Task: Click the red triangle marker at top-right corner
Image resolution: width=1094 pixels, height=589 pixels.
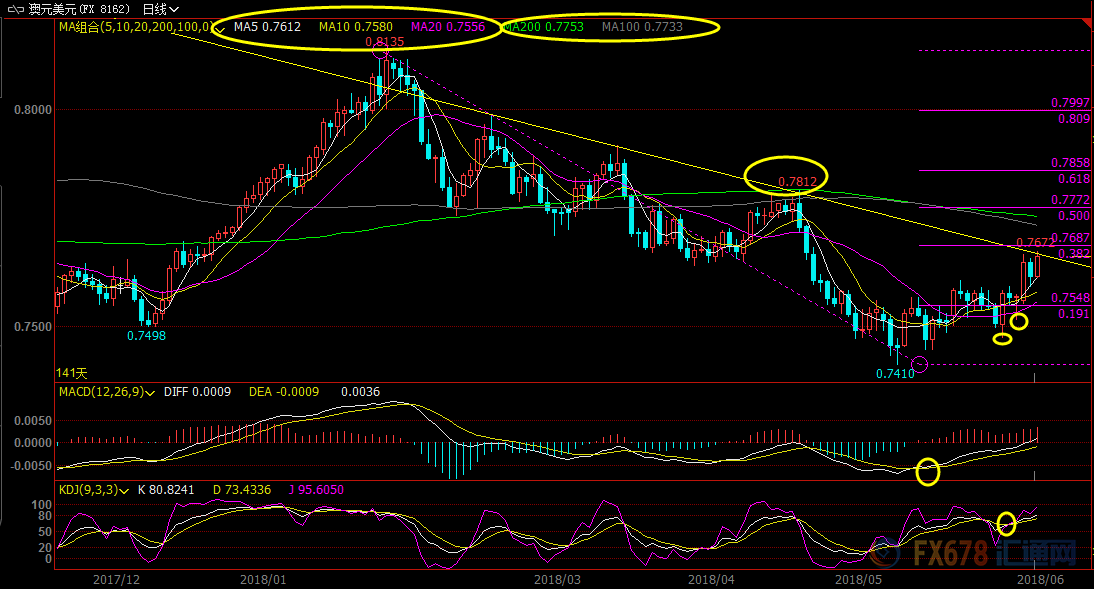Action: (1087, 21)
